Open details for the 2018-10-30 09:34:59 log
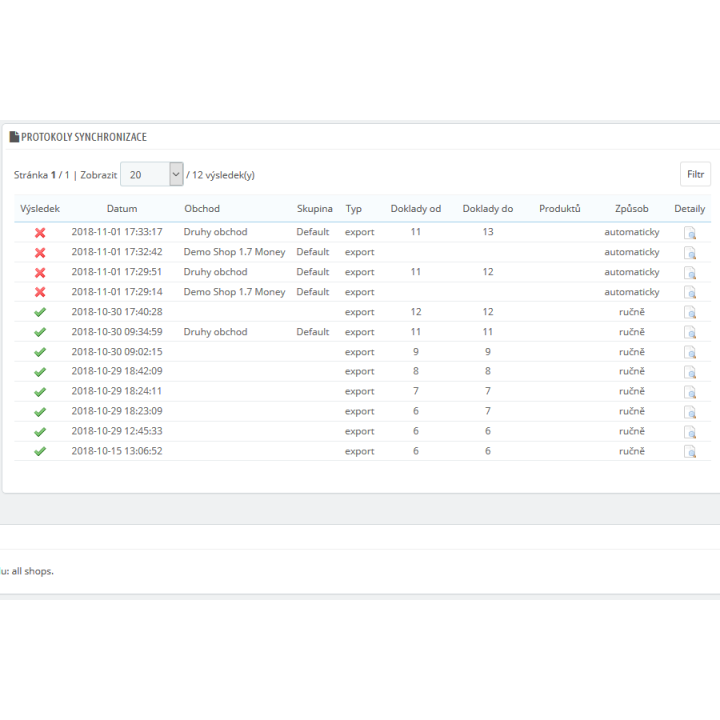720x720 pixels. (x=690, y=332)
